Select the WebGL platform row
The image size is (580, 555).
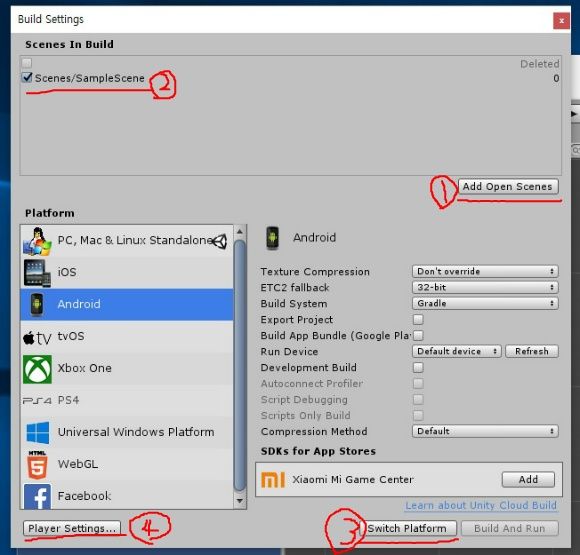127,464
